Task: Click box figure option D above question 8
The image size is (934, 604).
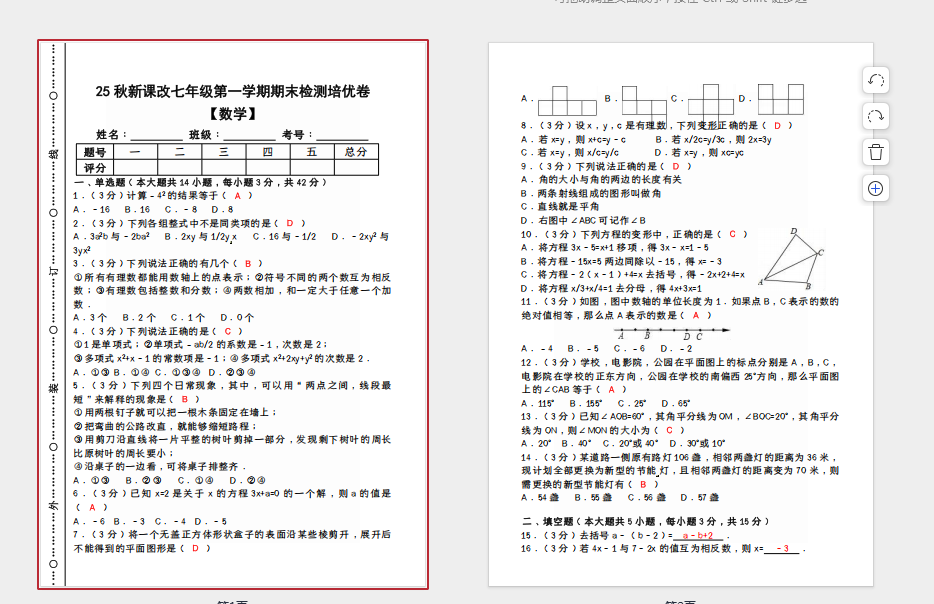Action: [x=780, y=99]
